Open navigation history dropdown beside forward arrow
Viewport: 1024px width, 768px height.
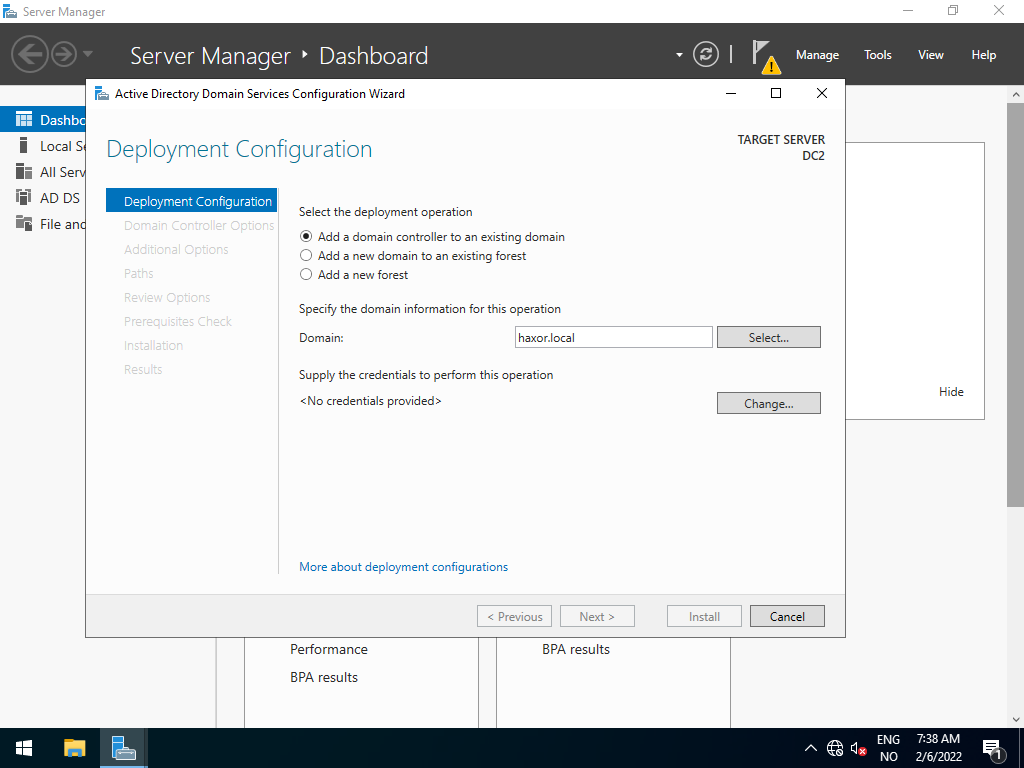click(x=88, y=54)
